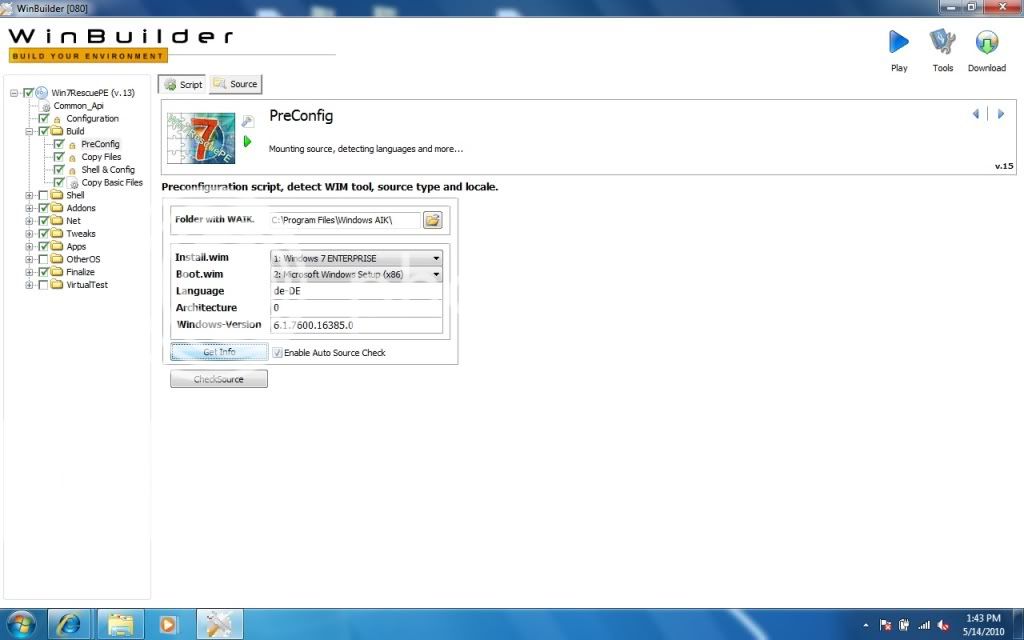Click the Download icon
Screen dimensions: 1024x640
(x=987, y=42)
